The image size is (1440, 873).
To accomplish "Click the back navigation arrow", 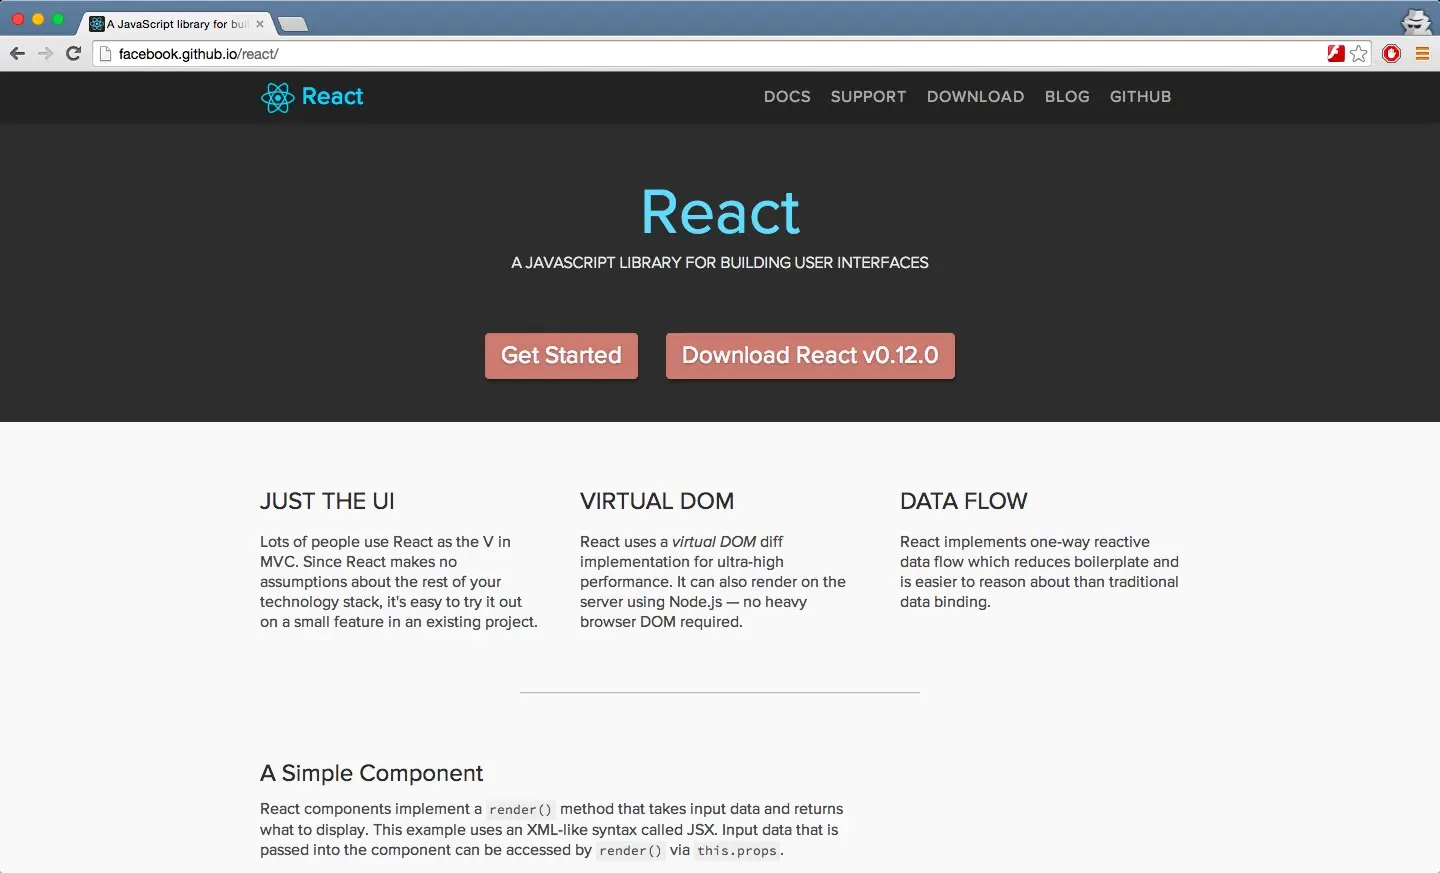I will coord(17,53).
